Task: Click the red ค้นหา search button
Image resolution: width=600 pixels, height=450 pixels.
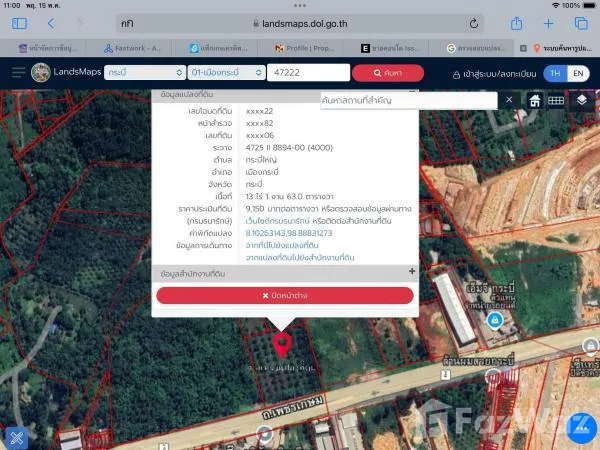Action: tap(387, 72)
